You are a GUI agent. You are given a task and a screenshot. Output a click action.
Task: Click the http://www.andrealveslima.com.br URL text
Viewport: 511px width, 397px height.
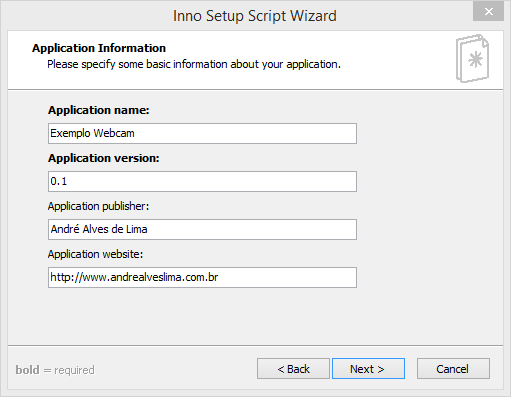point(134,277)
